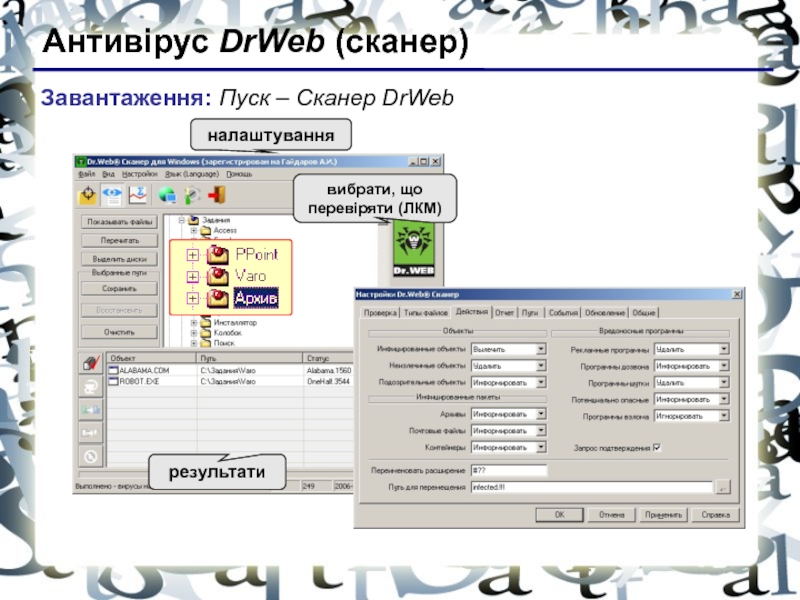Click the Задания root folder icon
Viewport: 800px width, 600px height.
click(x=193, y=220)
